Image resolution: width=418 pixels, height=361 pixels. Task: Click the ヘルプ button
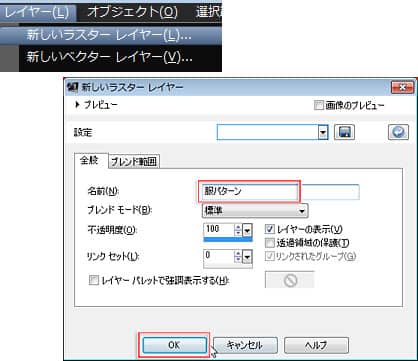316,345
